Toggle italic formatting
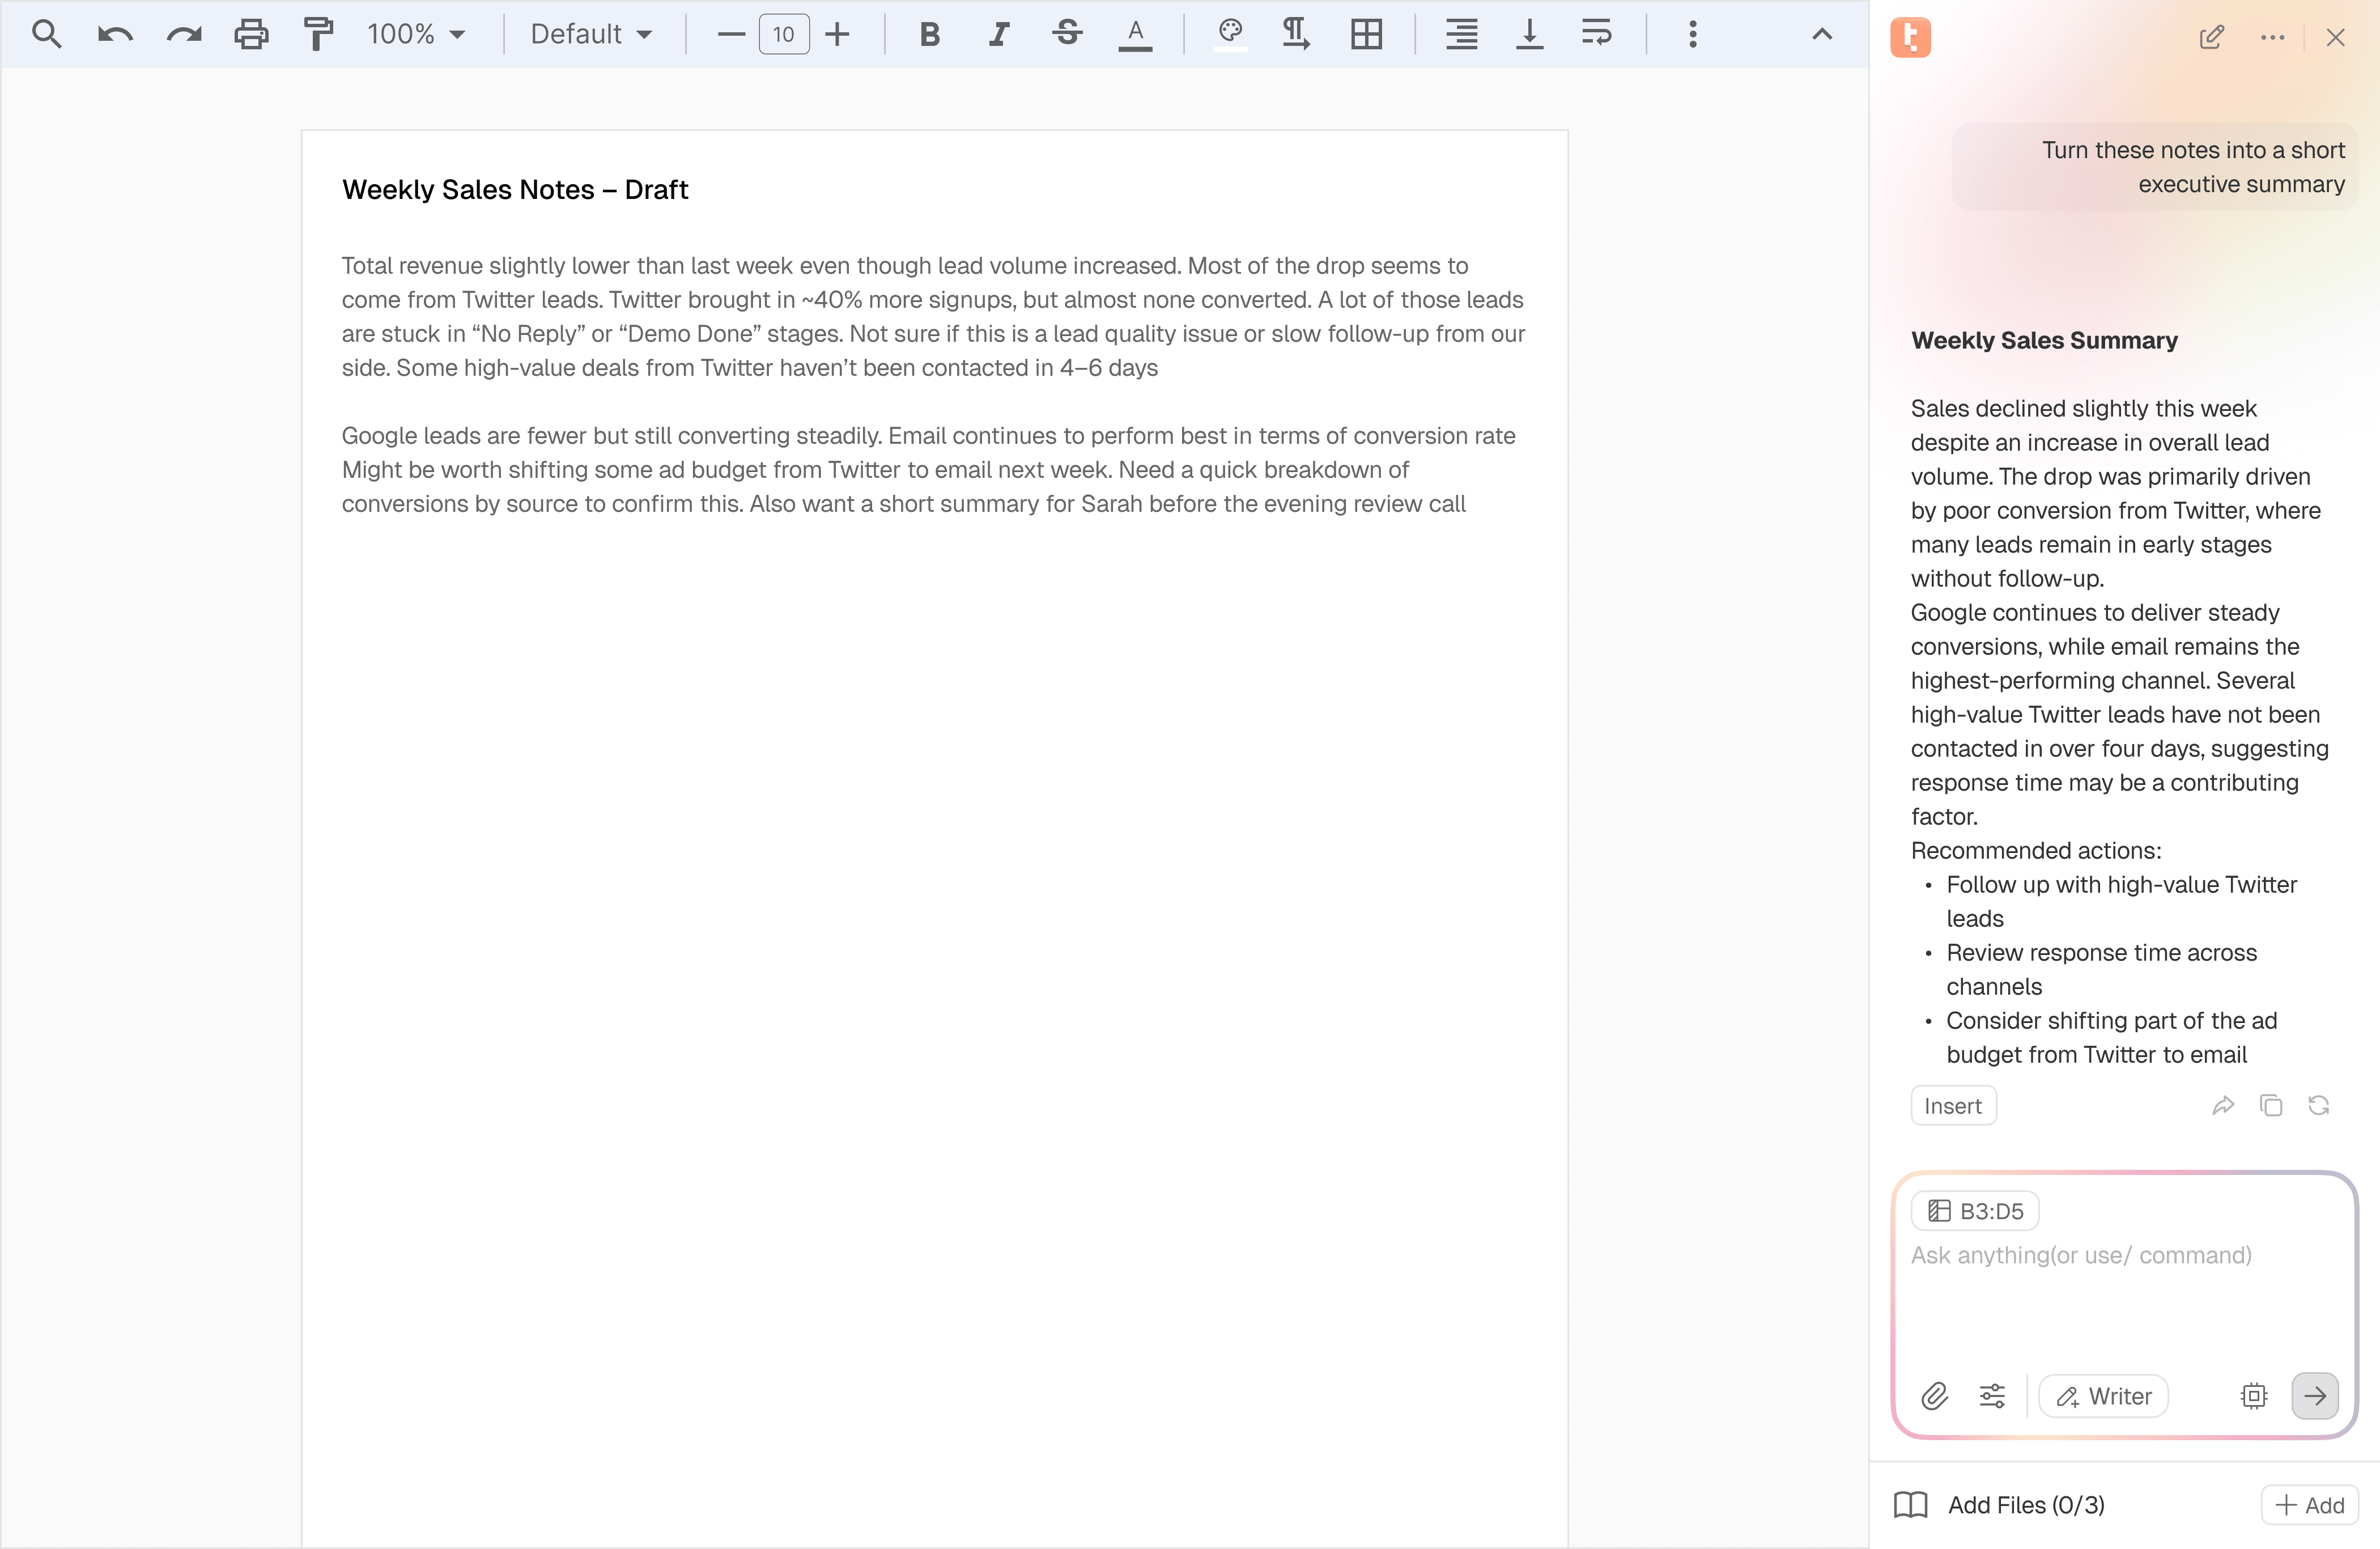2380x1549 pixels. coord(998,34)
